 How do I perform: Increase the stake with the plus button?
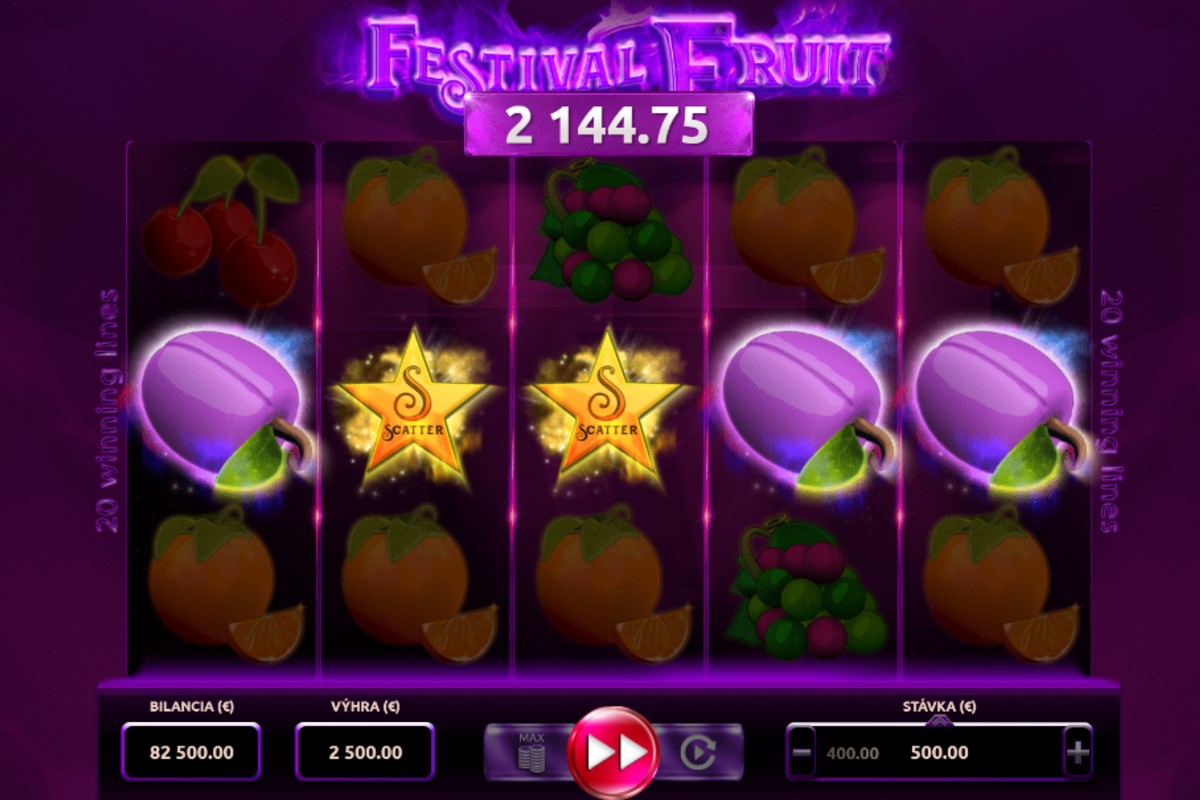pyautogui.click(x=1077, y=753)
